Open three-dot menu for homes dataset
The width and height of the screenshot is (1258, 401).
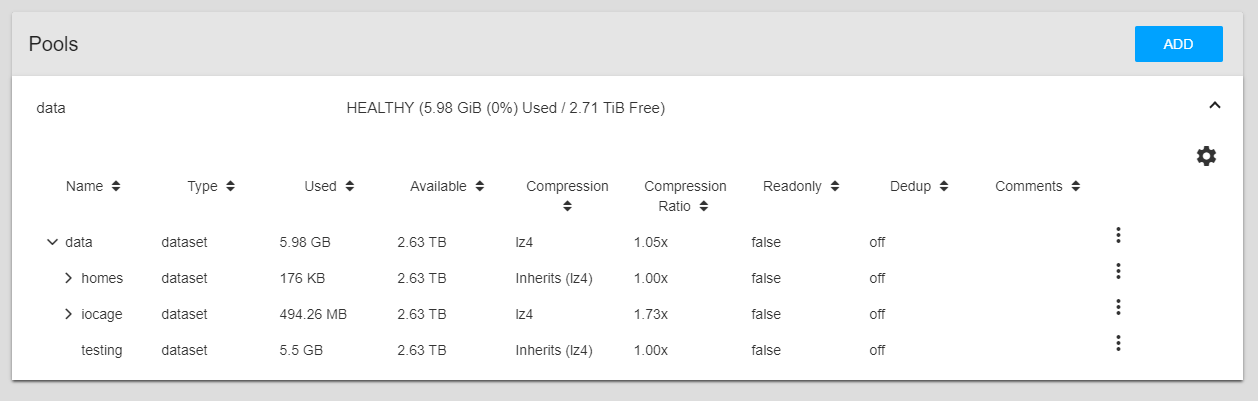(1118, 271)
